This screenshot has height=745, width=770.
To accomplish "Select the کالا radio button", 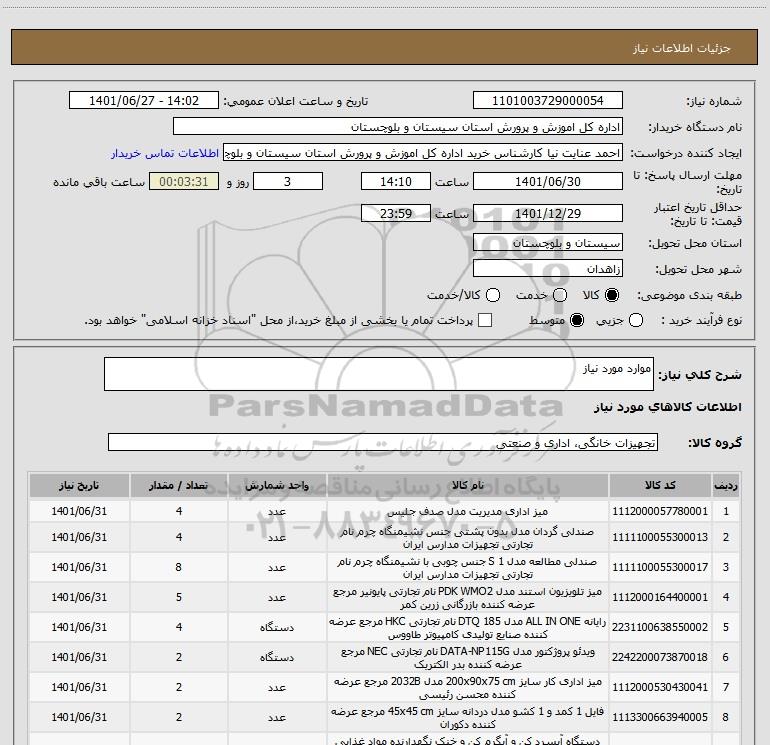I will click(612, 295).
